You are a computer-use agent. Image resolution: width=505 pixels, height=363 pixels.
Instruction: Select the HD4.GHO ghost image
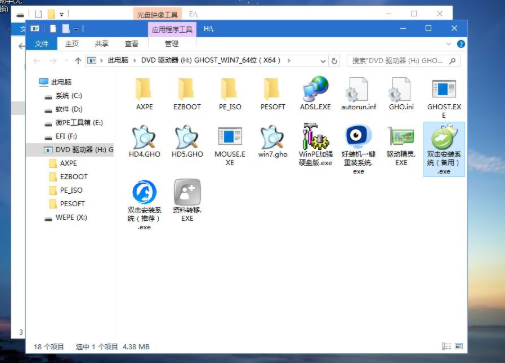[144, 141]
